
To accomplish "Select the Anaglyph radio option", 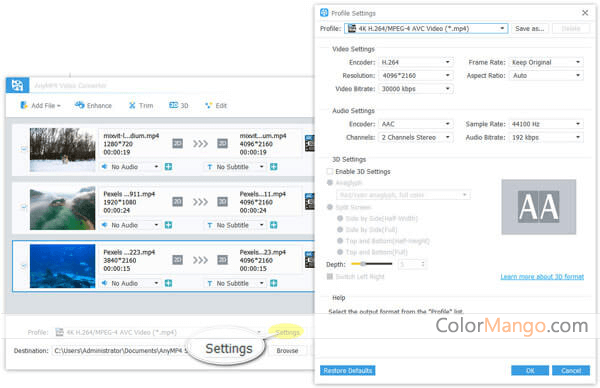I will tap(330, 183).
